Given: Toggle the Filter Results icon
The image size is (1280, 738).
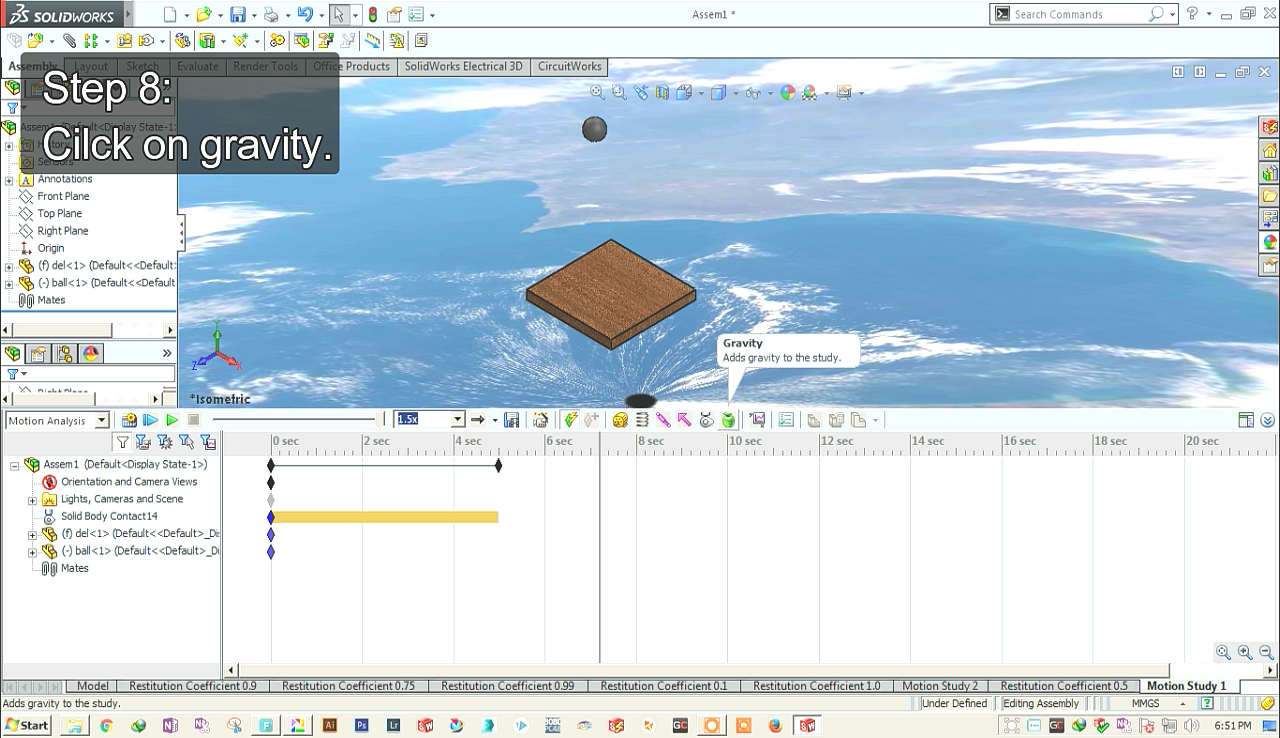Looking at the screenshot, I should click(208, 441).
